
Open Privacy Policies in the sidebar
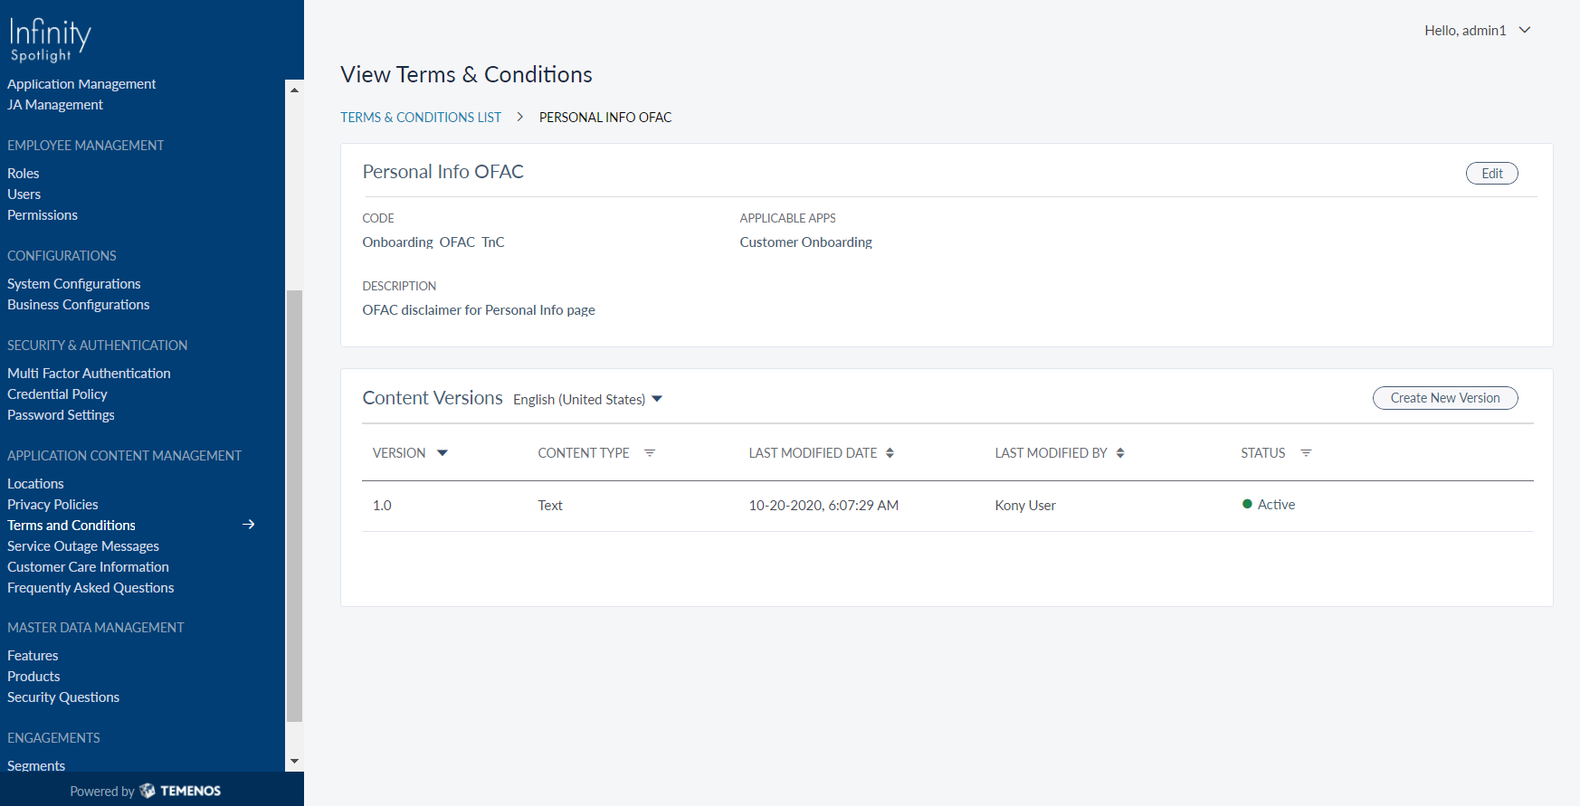click(x=52, y=504)
